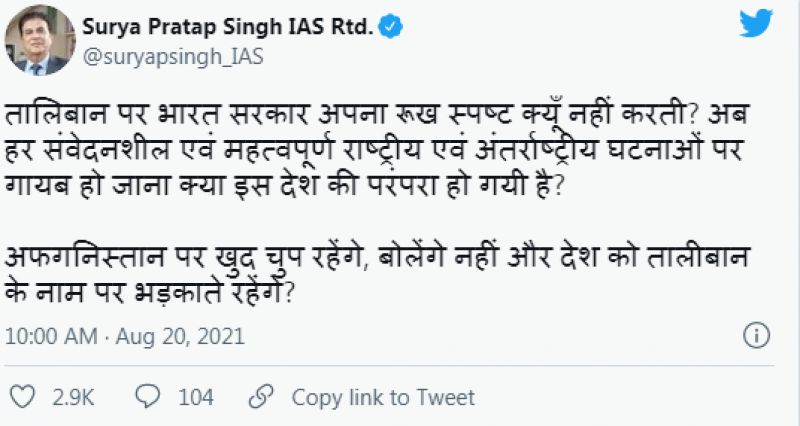Image resolution: width=800 pixels, height=426 pixels.
Task: Open the tweet info circle icon
Action: (759, 334)
